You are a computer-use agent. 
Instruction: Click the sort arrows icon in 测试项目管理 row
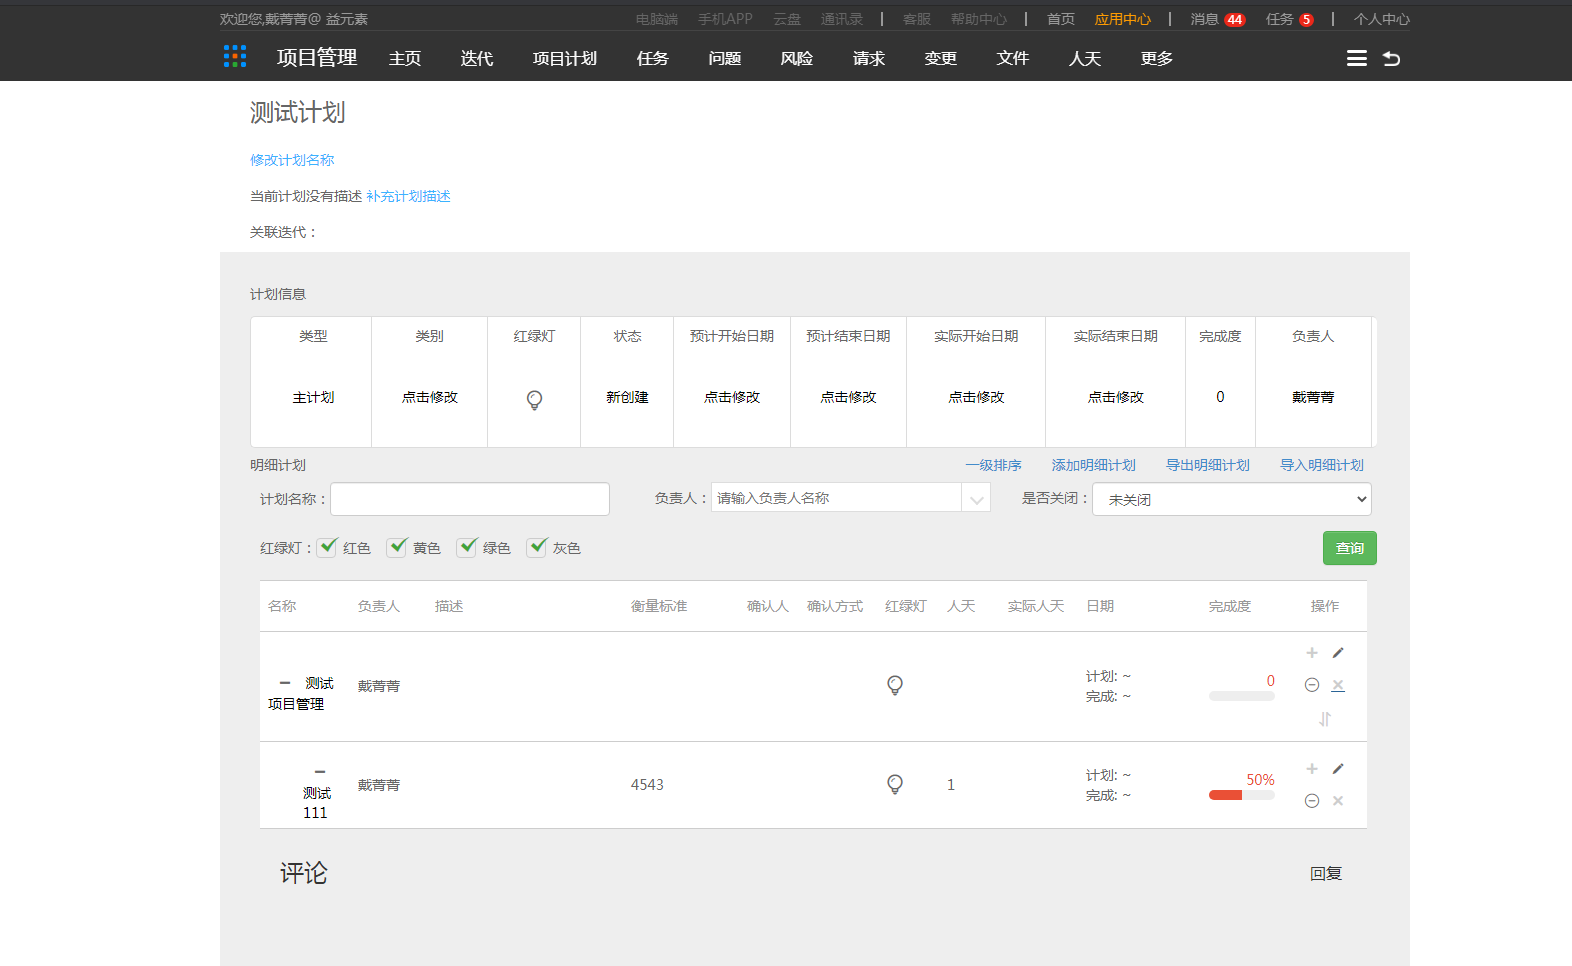(1325, 719)
